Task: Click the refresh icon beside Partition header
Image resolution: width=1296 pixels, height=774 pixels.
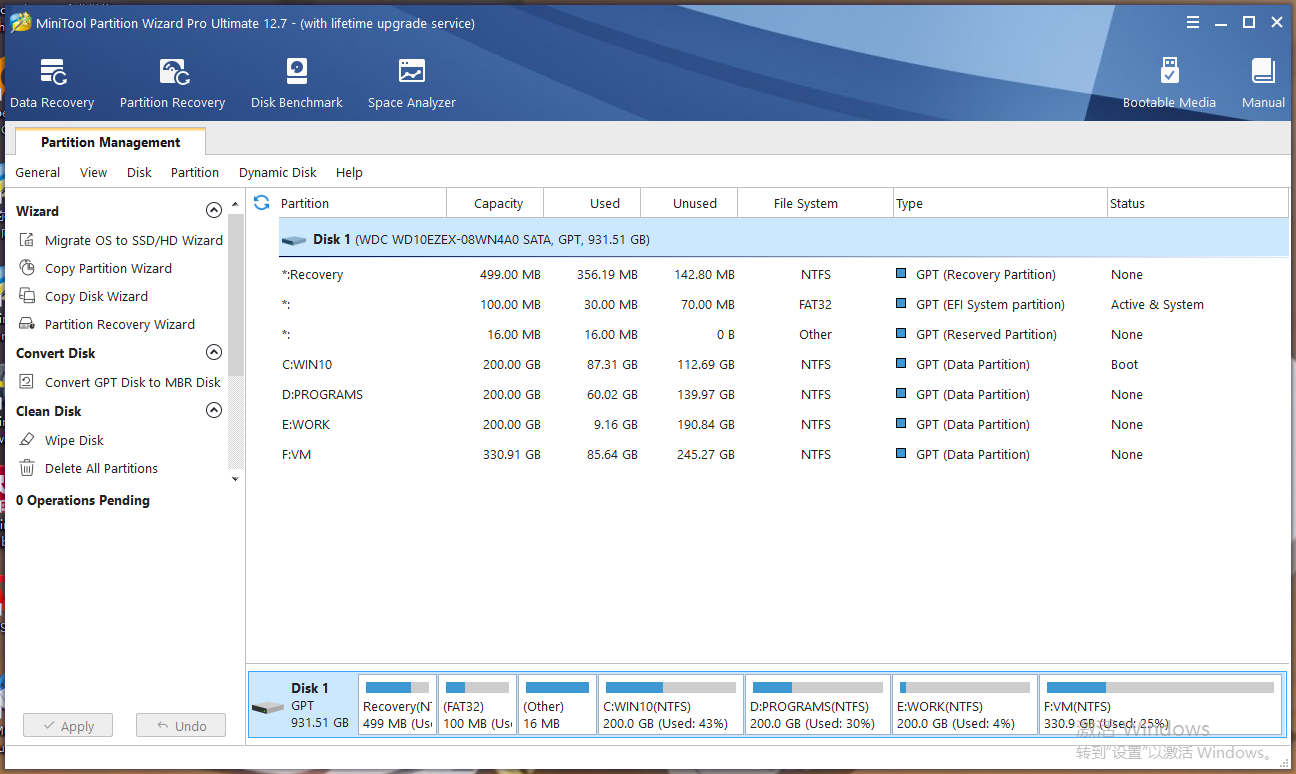Action: pyautogui.click(x=262, y=203)
